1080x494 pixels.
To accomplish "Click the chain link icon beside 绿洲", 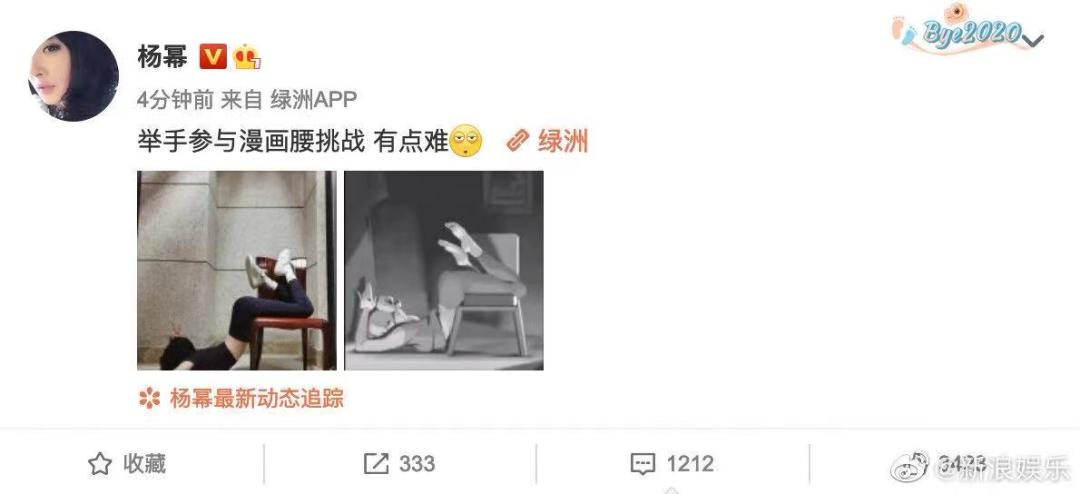I will (x=517, y=141).
